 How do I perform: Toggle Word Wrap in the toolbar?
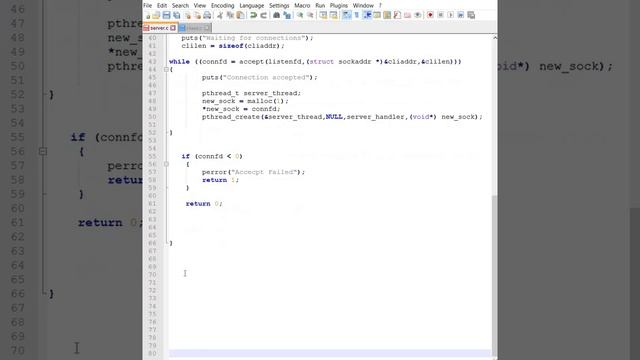[347, 15]
